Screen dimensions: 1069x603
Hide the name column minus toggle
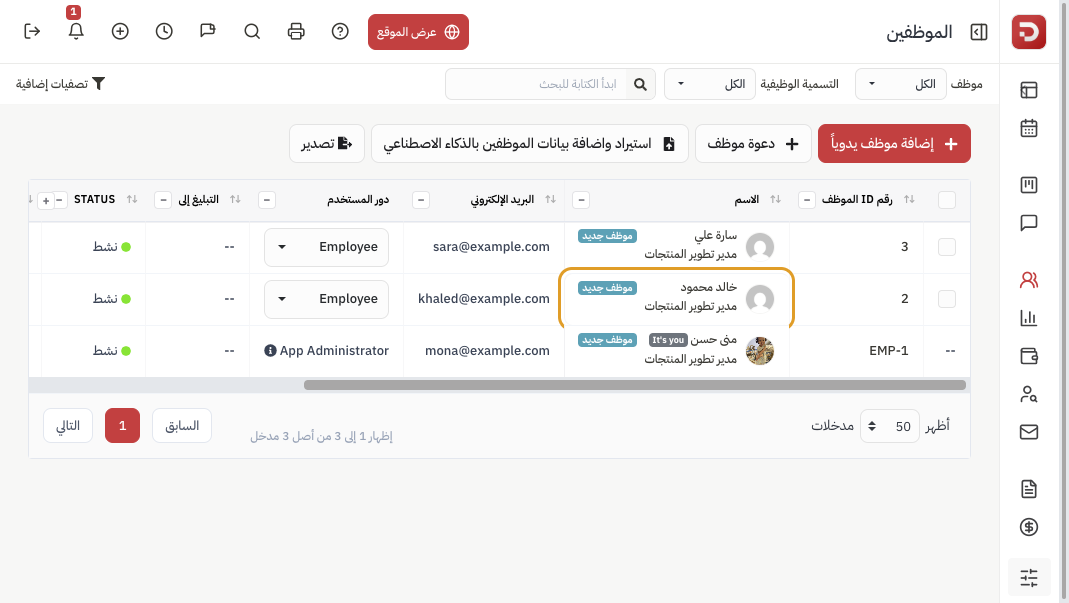(581, 200)
